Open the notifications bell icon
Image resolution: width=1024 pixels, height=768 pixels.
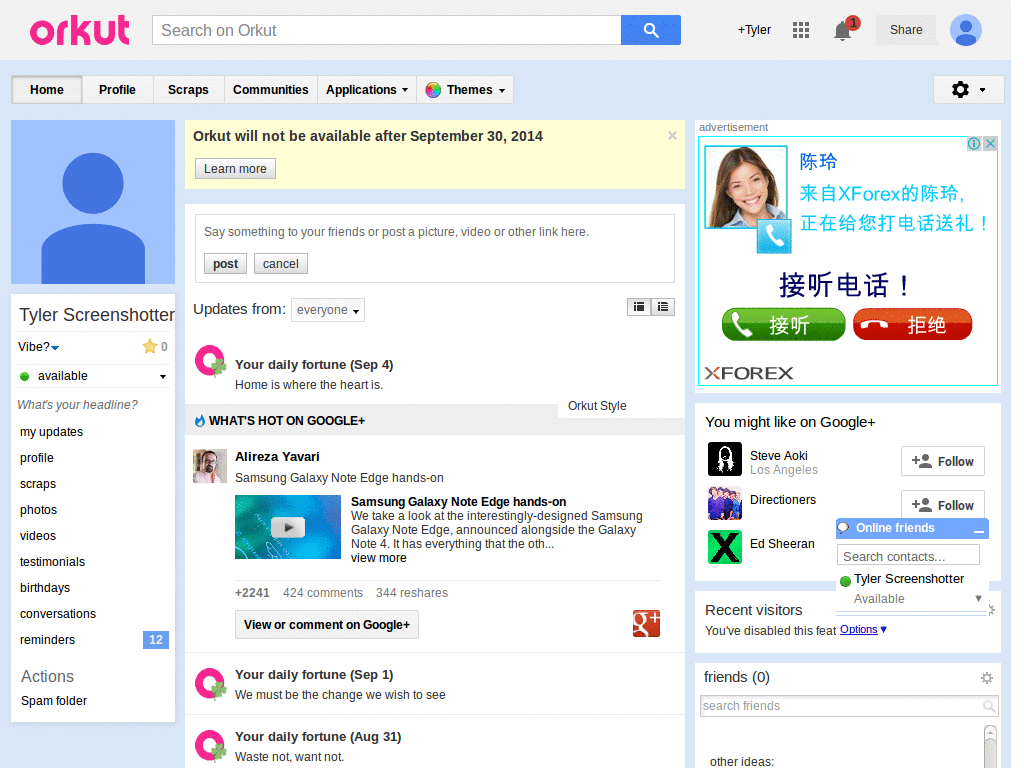click(843, 30)
